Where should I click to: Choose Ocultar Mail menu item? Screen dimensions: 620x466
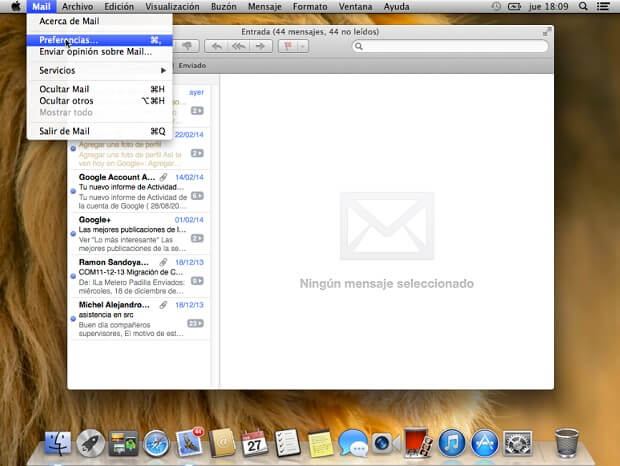(x=100, y=89)
